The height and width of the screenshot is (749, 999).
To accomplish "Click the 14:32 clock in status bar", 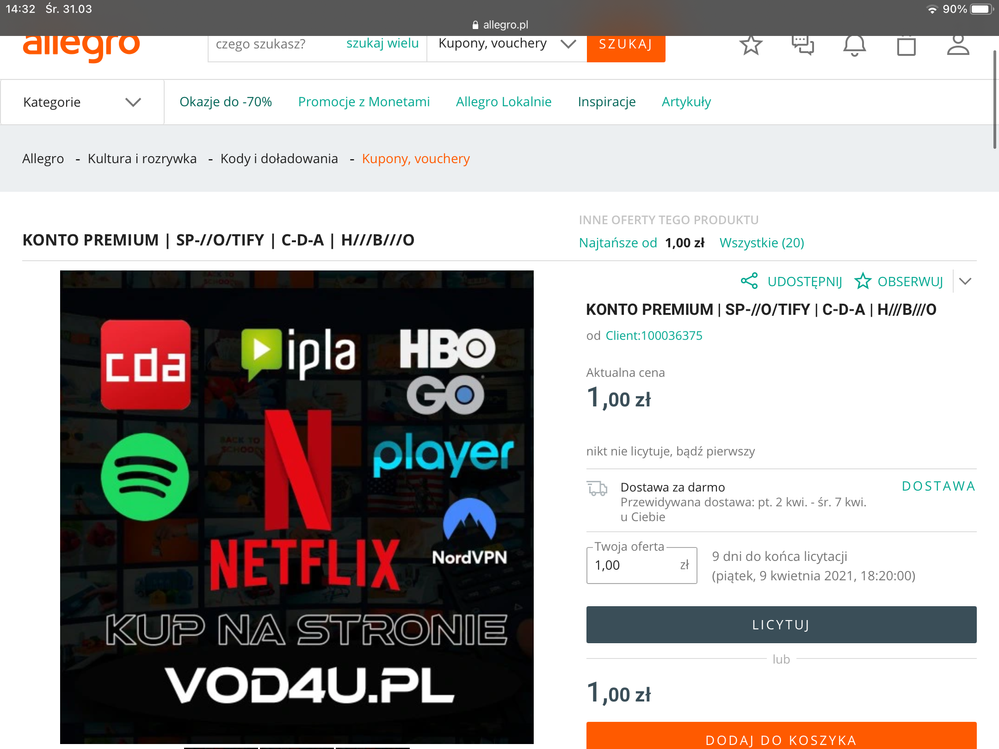I will point(20,9).
